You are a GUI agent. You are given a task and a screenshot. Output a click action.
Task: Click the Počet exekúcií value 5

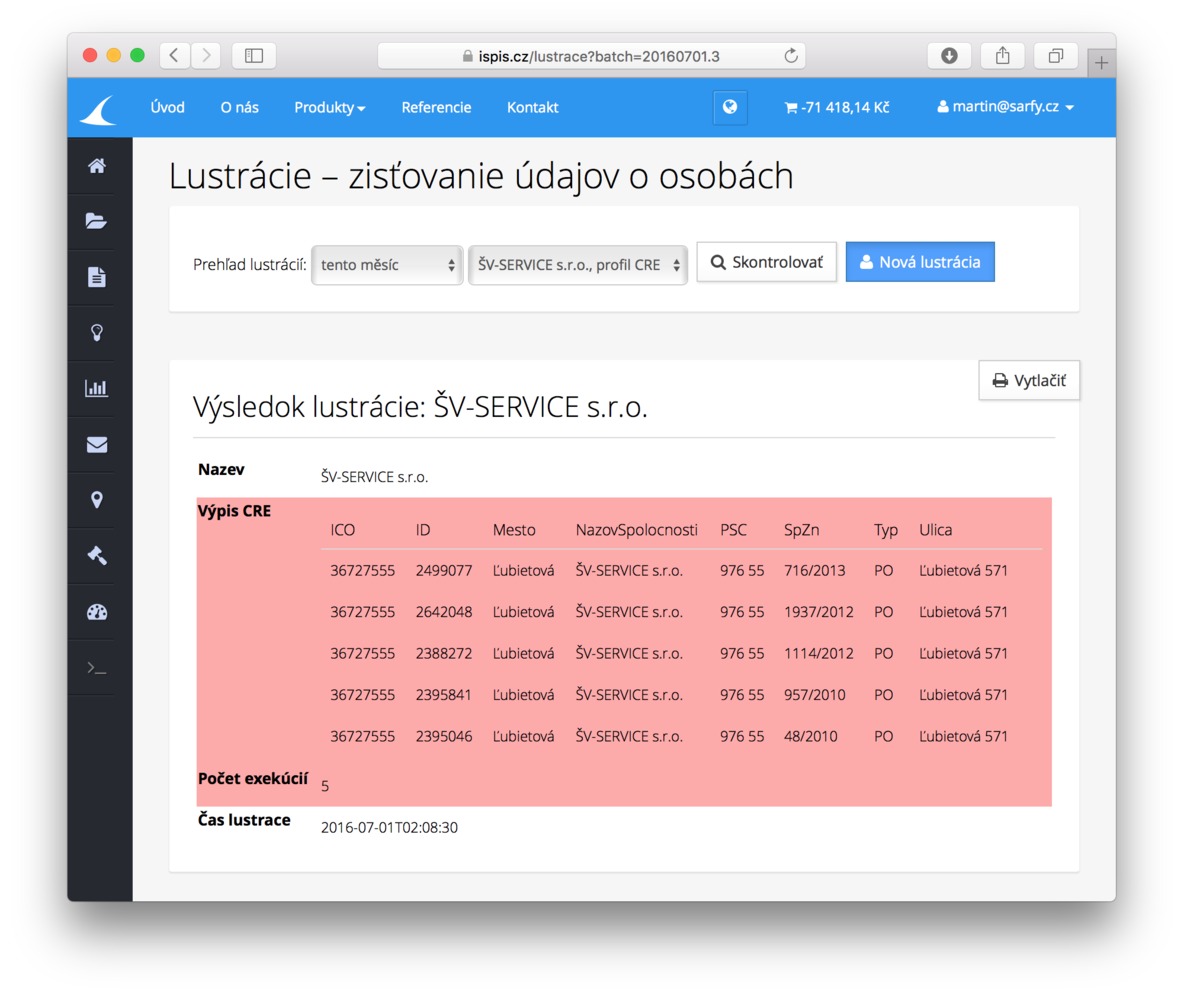[325, 786]
